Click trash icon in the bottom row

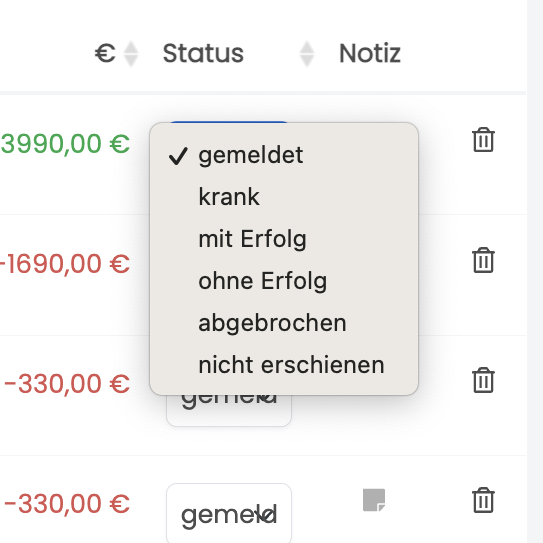click(x=483, y=500)
